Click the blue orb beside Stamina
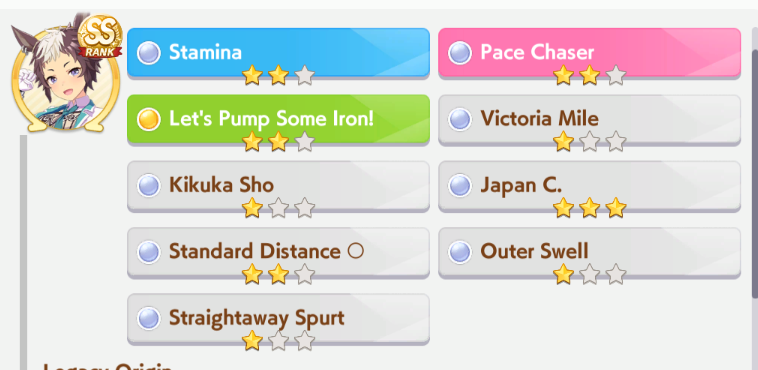 tap(148, 52)
